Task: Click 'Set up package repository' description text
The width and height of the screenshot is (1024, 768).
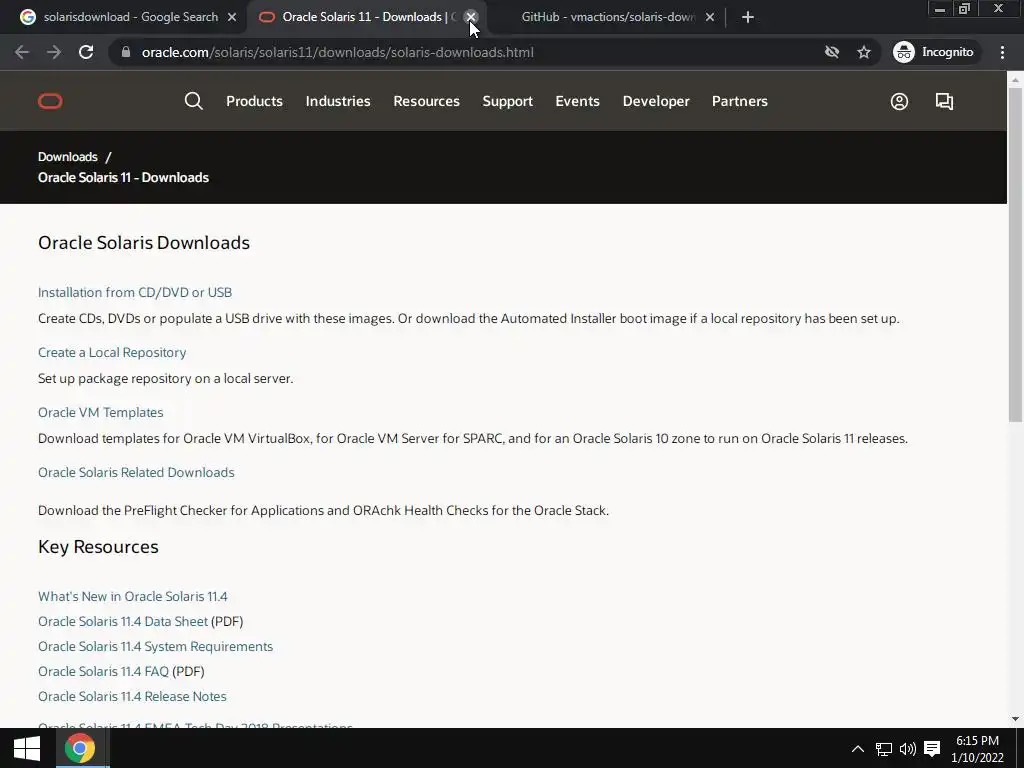Action: (x=165, y=379)
